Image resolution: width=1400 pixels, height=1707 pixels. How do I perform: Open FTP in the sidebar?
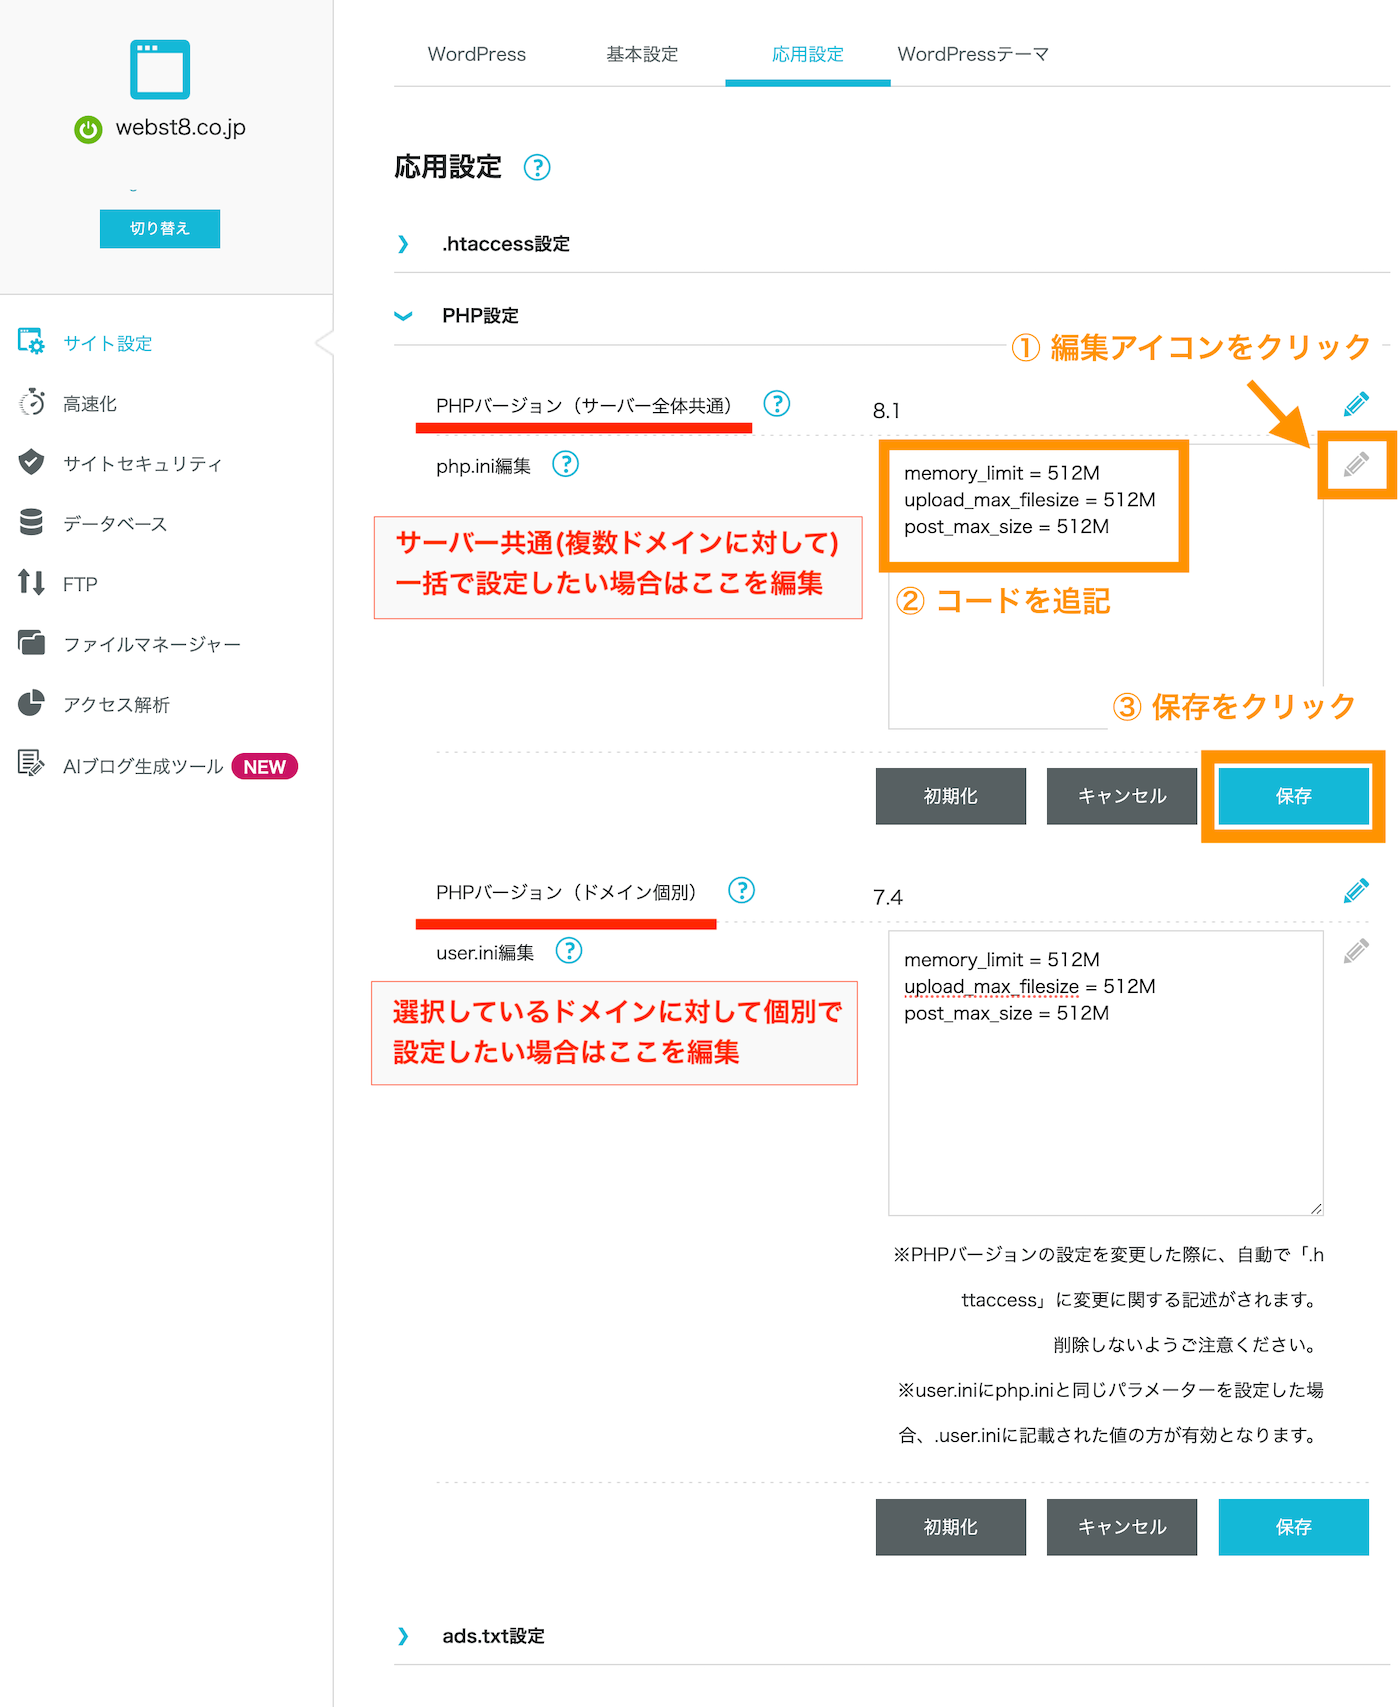(80, 584)
